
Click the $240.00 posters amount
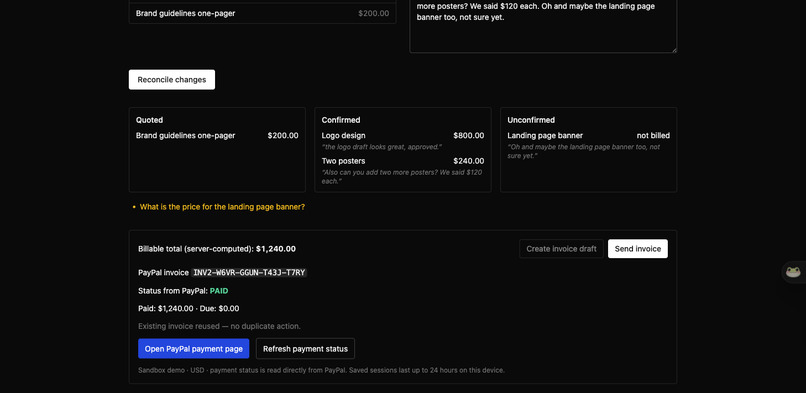tap(468, 161)
